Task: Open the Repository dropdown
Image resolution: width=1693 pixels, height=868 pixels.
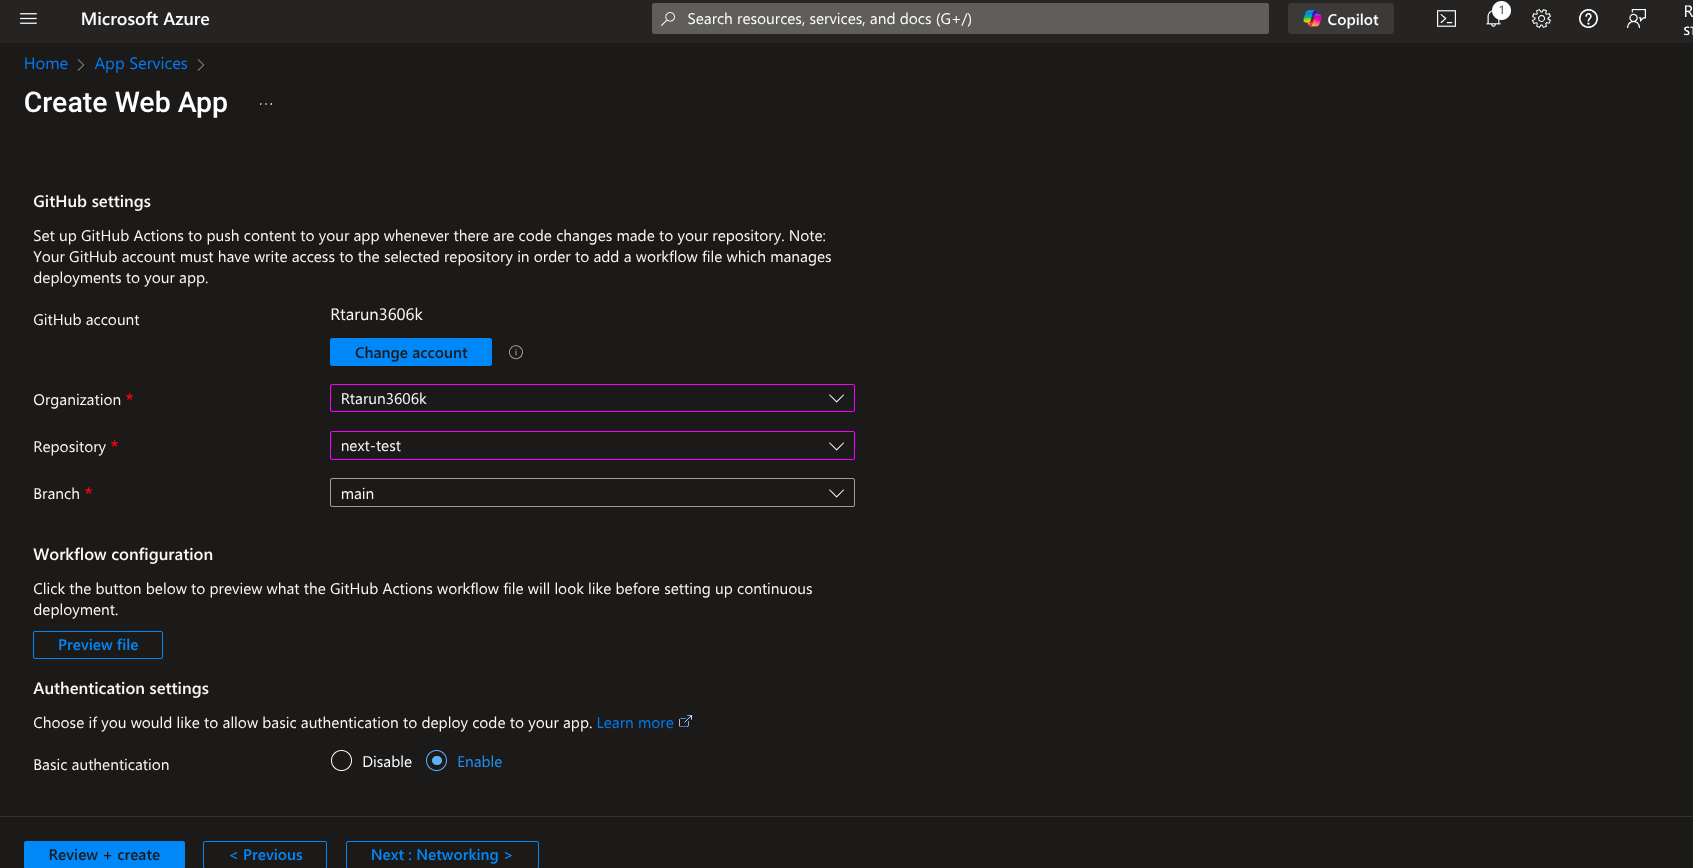Action: click(592, 445)
